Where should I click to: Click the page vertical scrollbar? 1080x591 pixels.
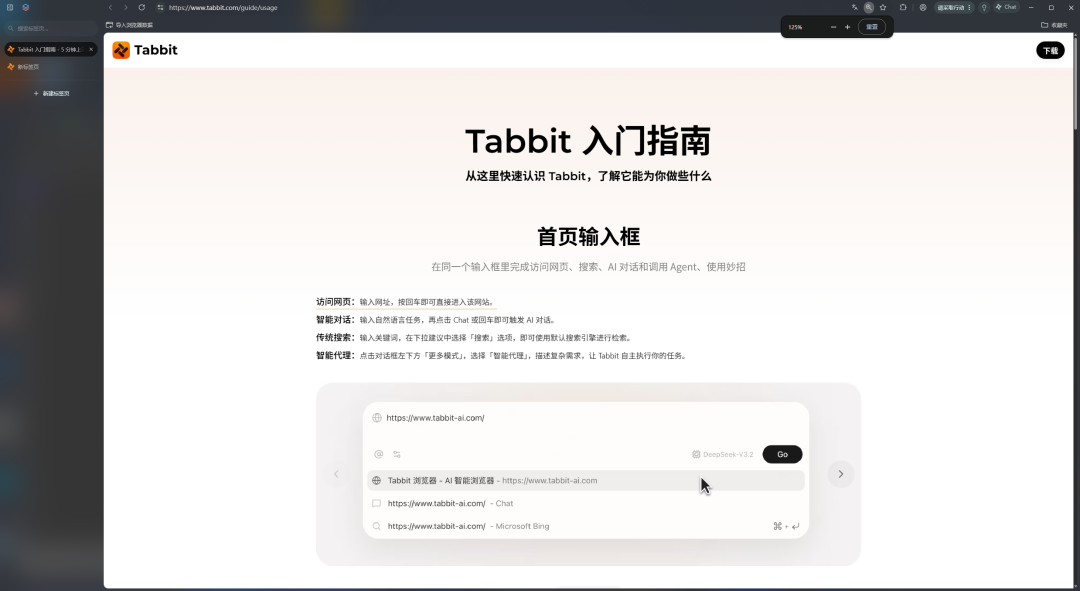[x=1075, y=83]
